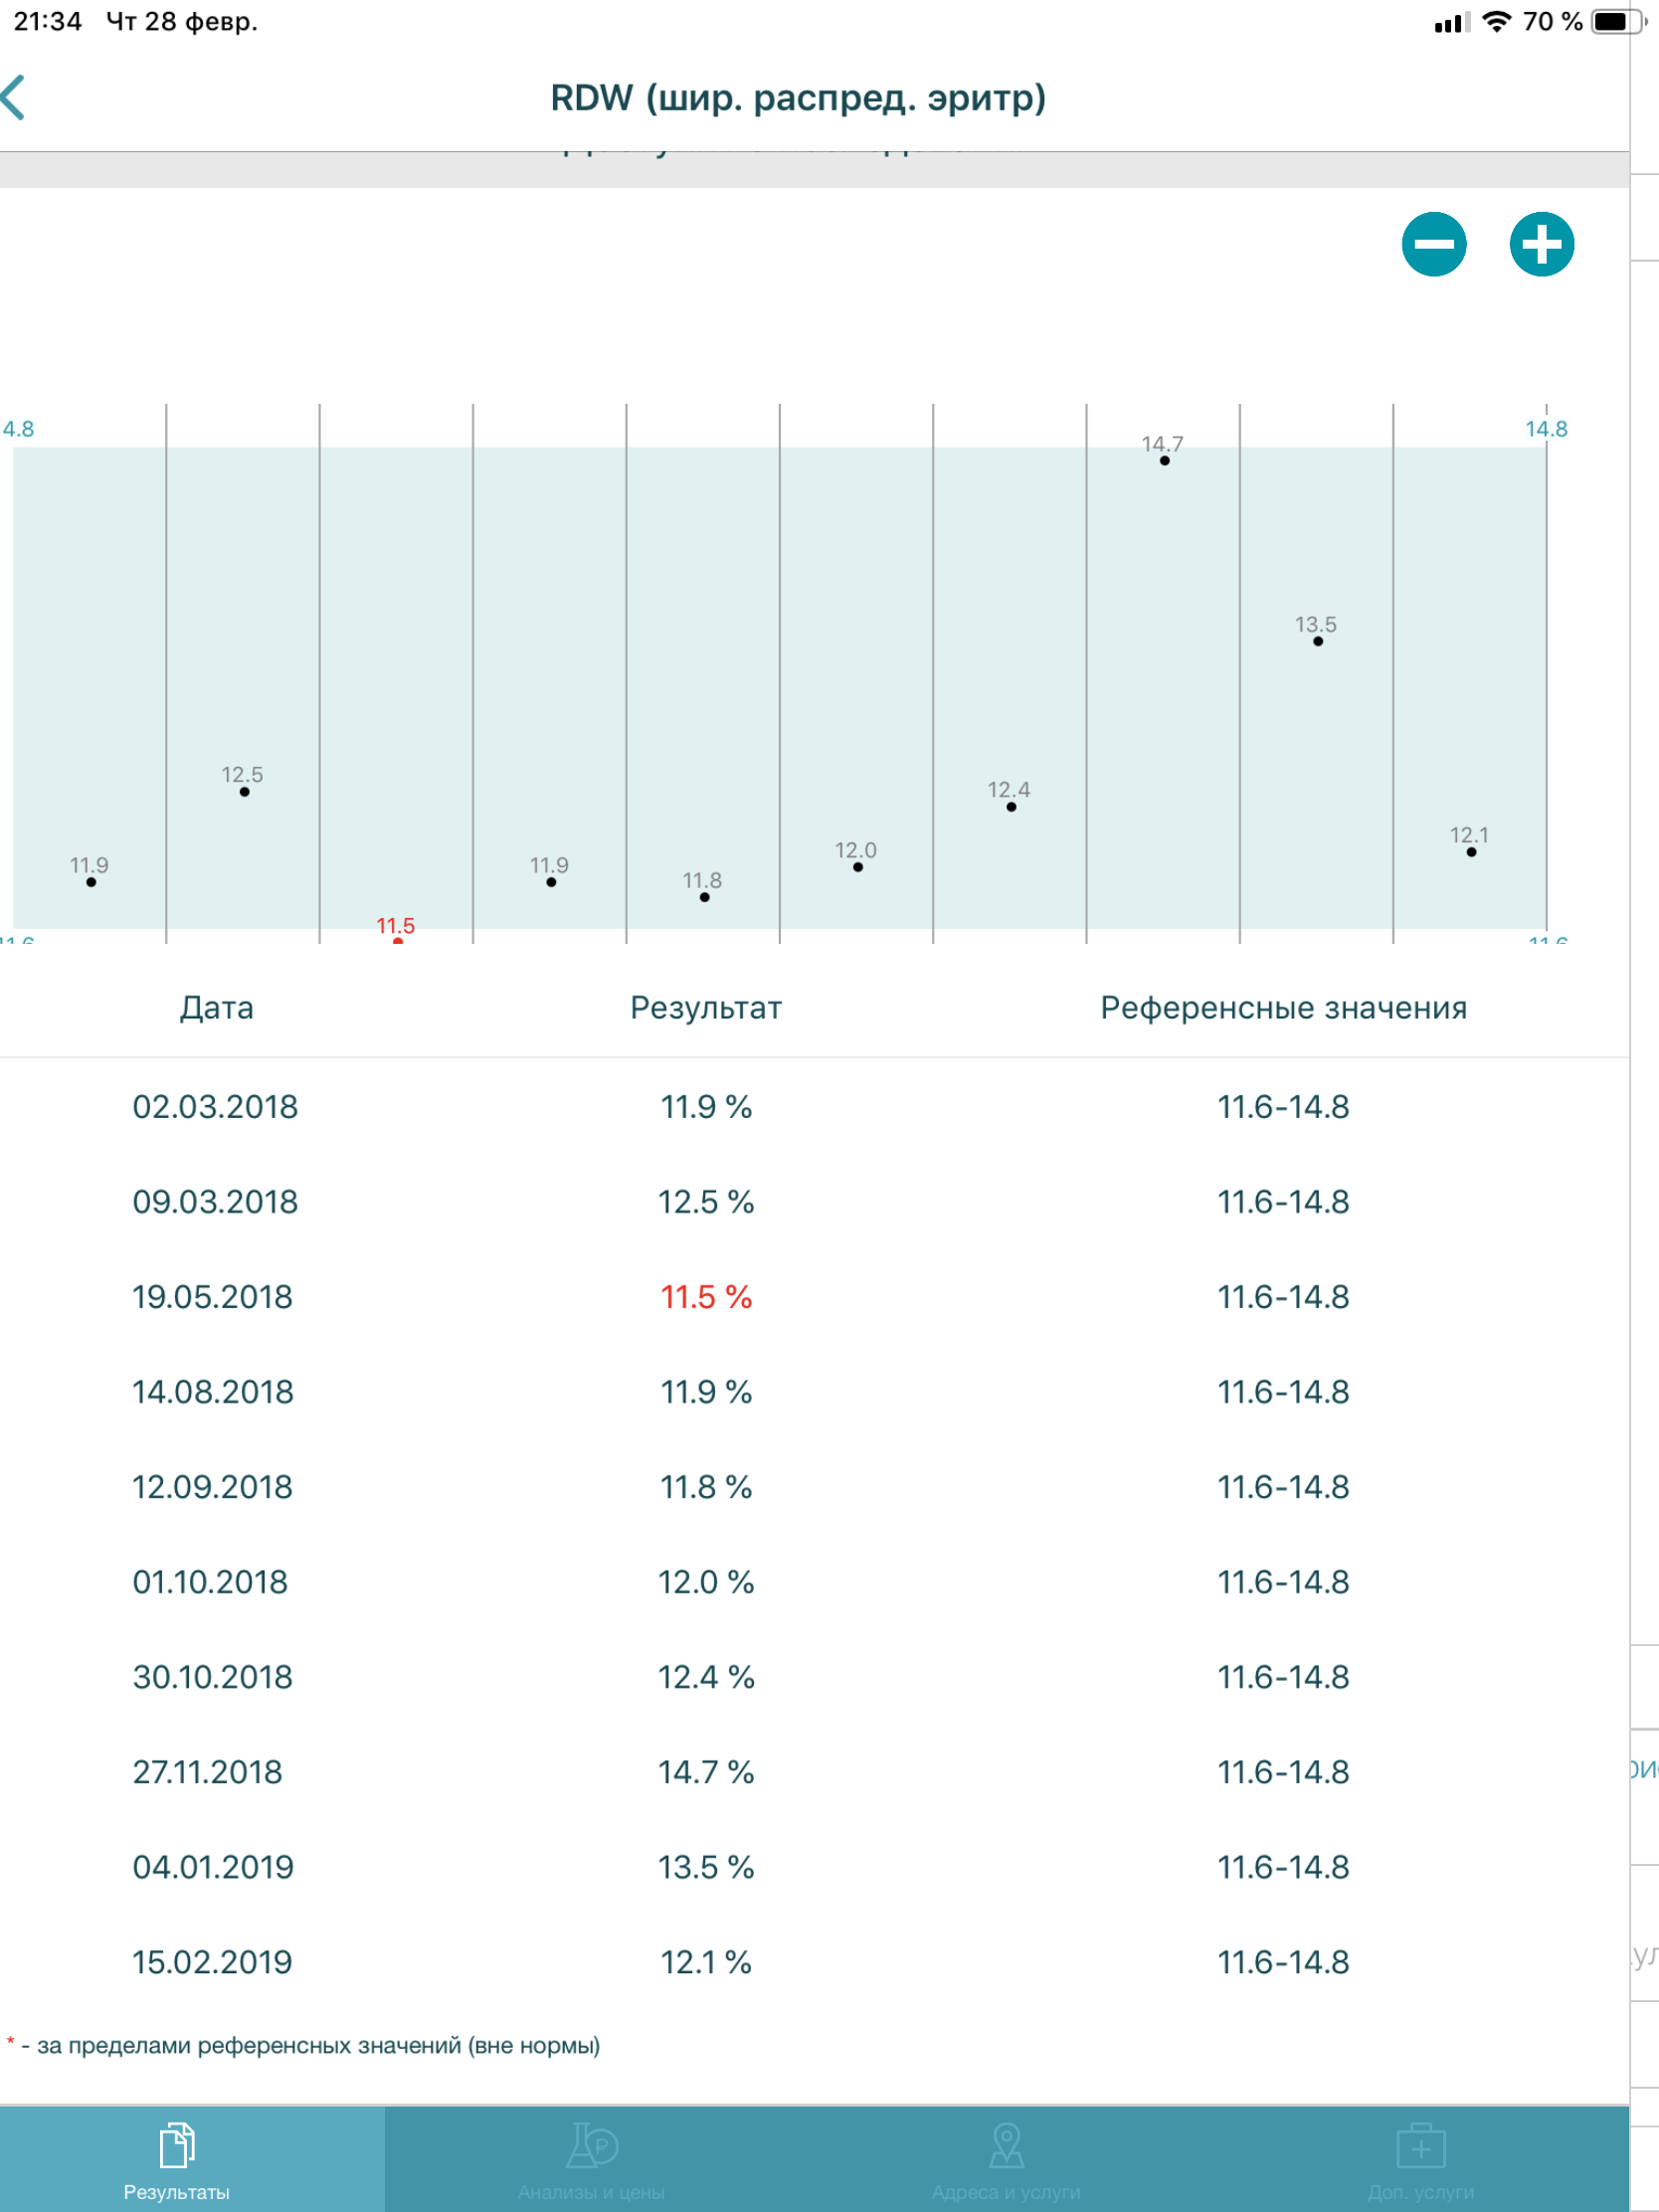Go to Доп. услуги tab

(x=1421, y=2160)
